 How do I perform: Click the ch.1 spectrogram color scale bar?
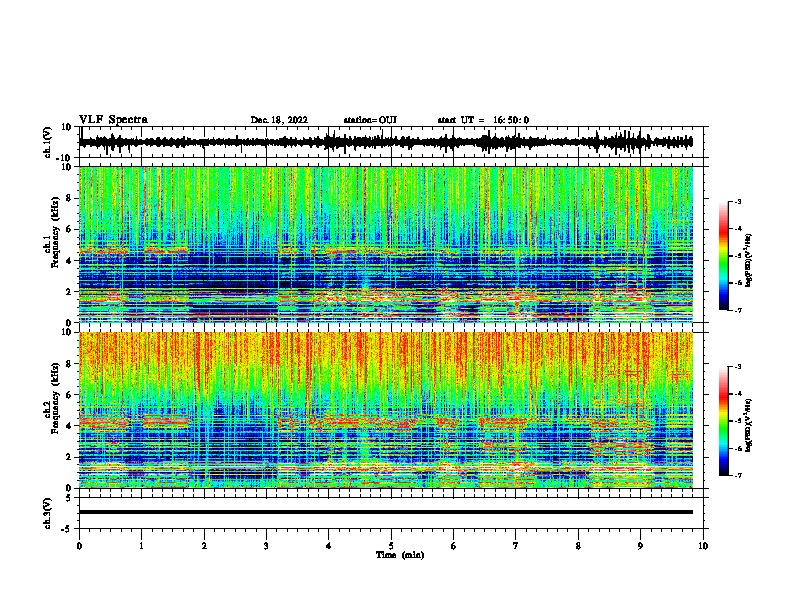(x=723, y=256)
